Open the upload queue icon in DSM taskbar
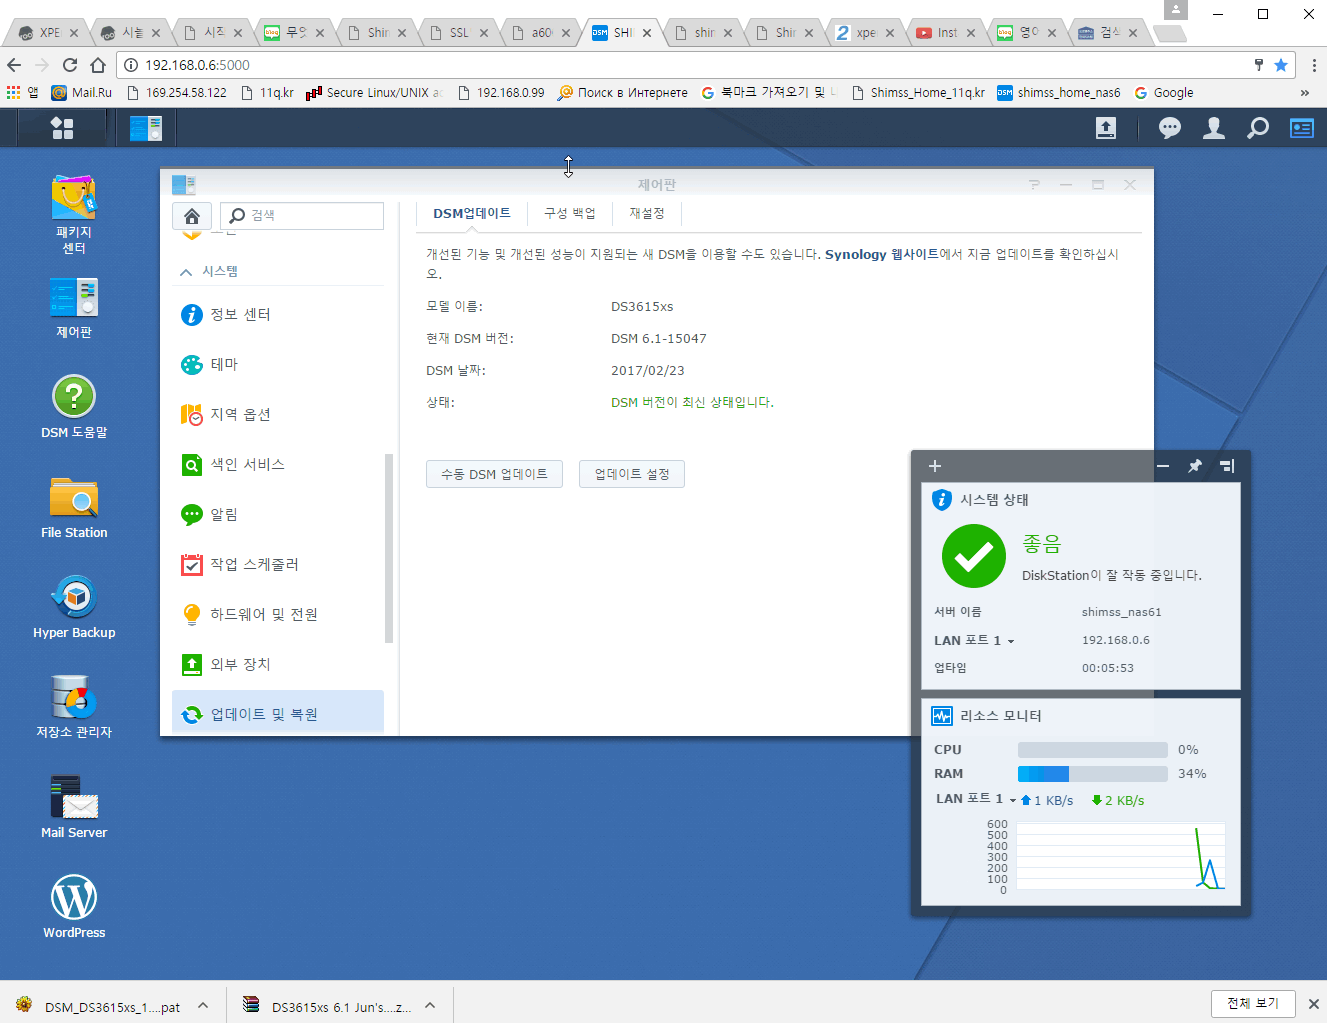 pos(1106,128)
